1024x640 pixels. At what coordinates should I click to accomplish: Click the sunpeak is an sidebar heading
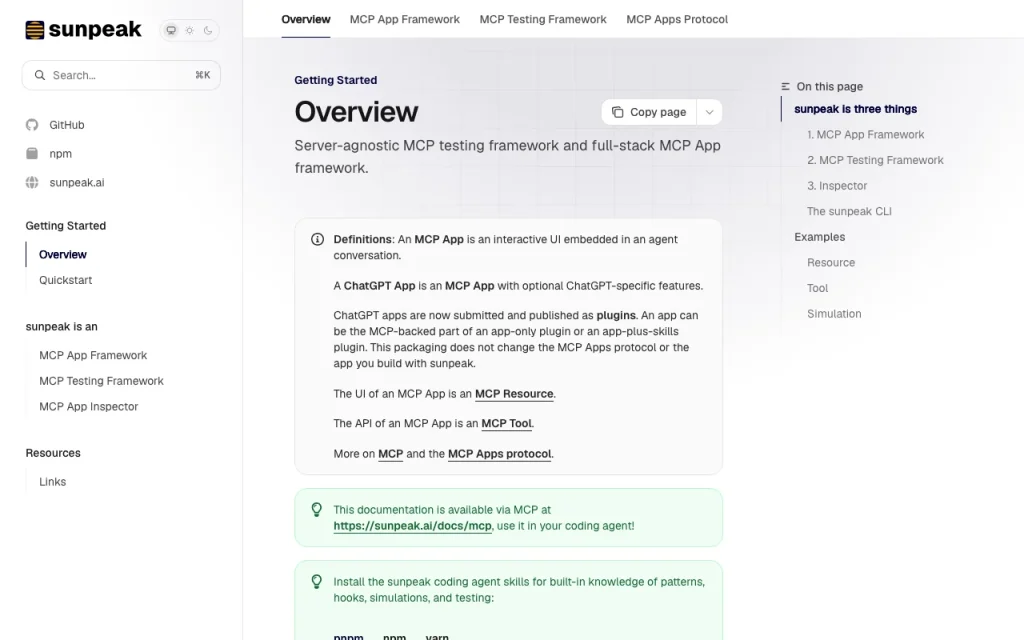[x=61, y=327]
